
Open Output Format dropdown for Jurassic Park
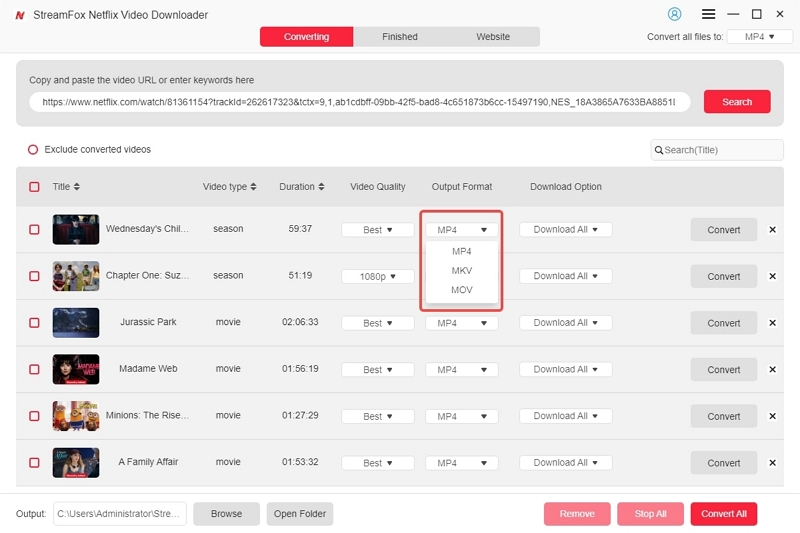tap(462, 323)
